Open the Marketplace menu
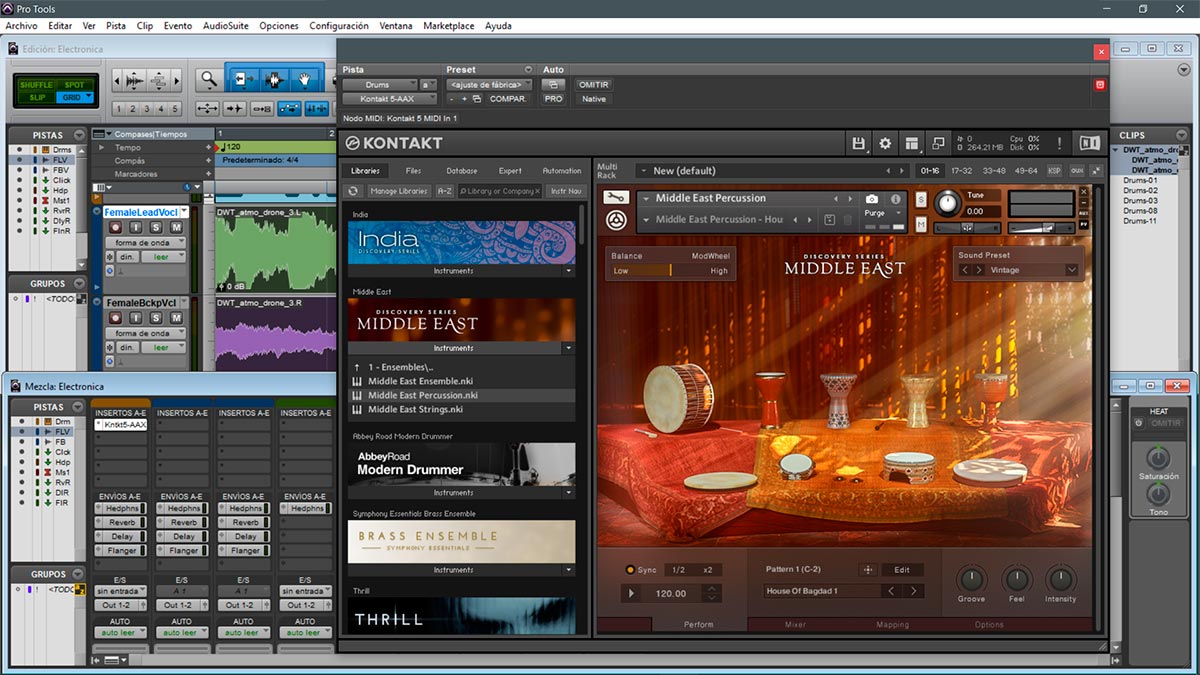 [449, 25]
